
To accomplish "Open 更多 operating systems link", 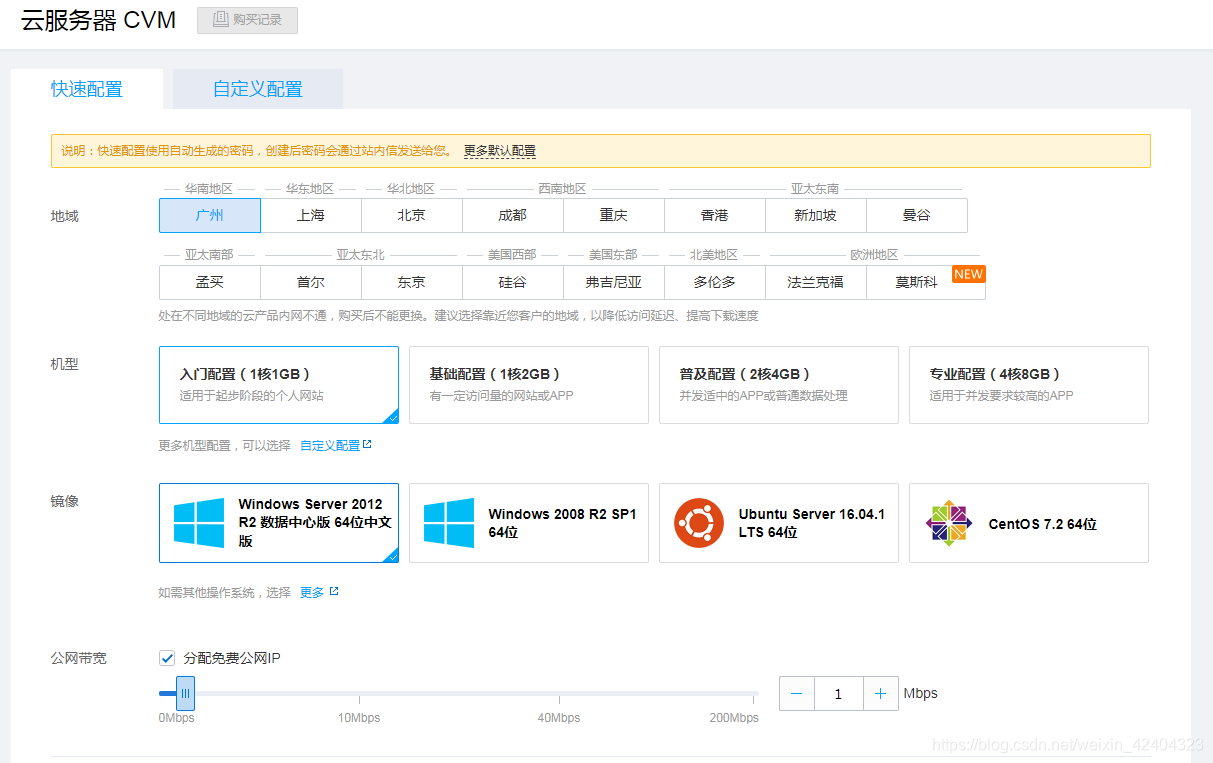I will point(312,592).
